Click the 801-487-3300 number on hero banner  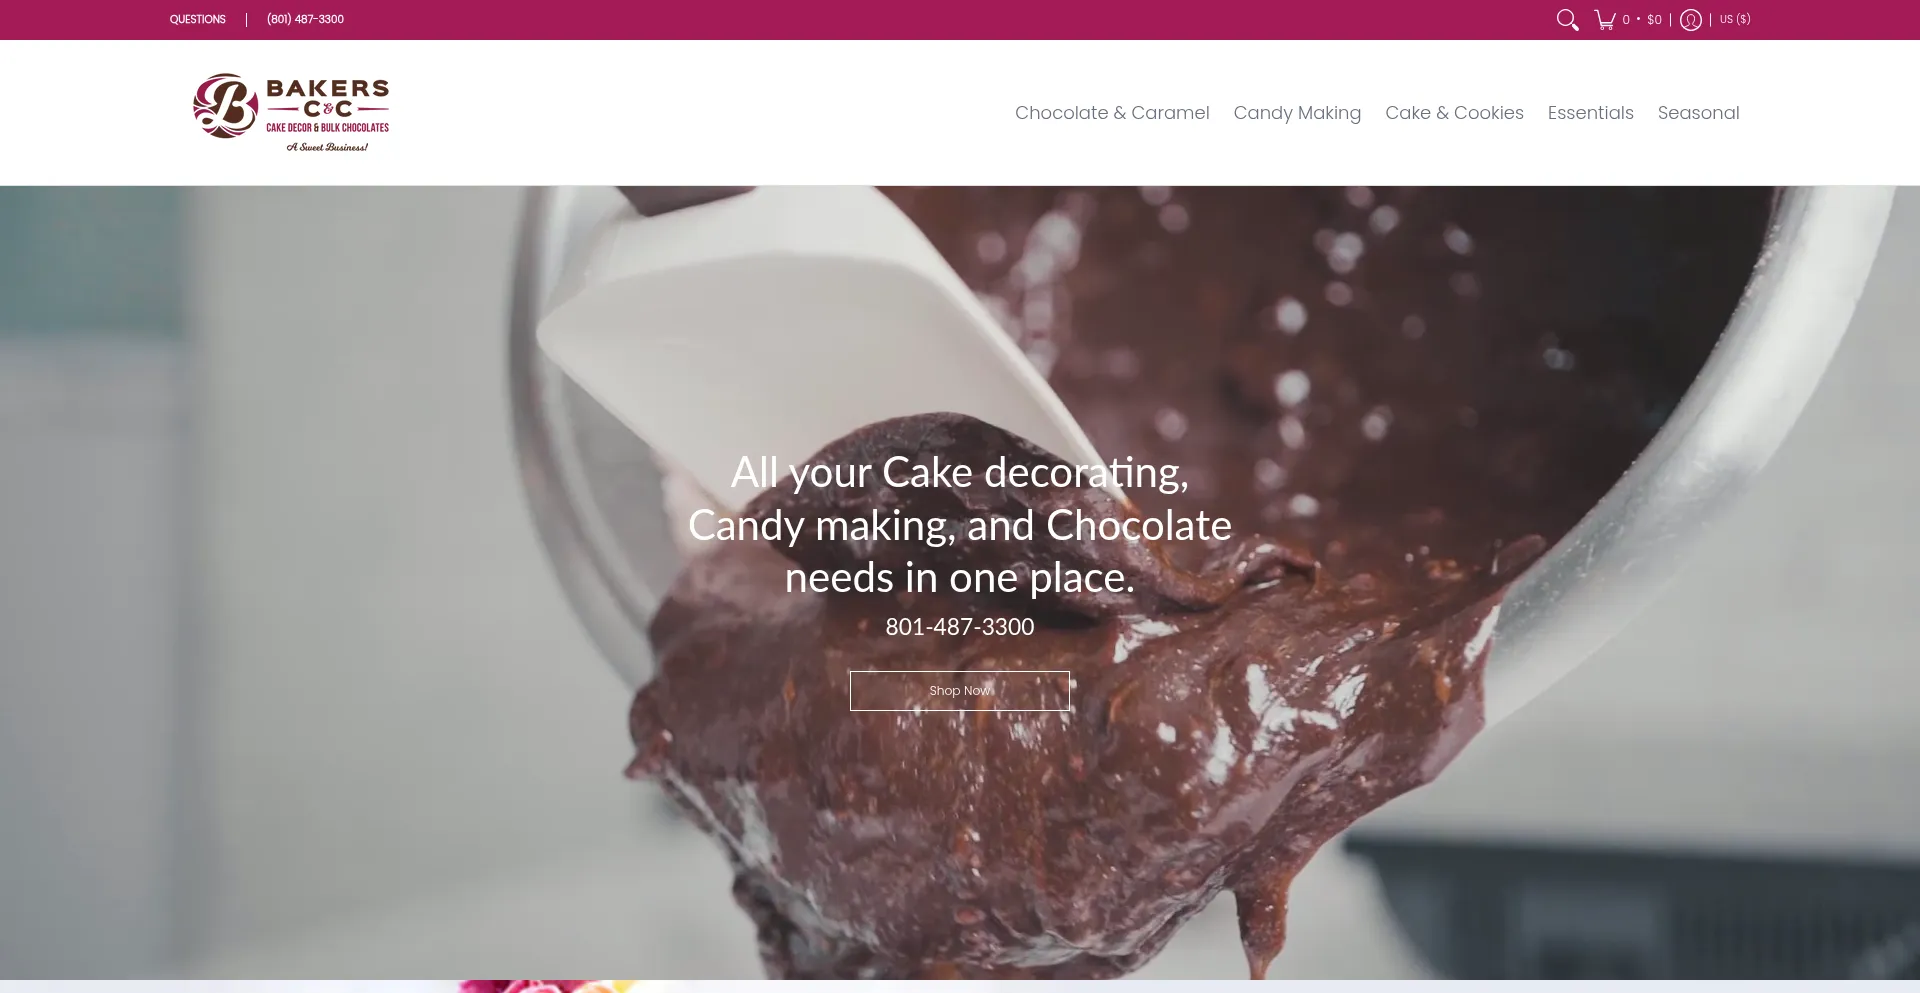pyautogui.click(x=960, y=627)
